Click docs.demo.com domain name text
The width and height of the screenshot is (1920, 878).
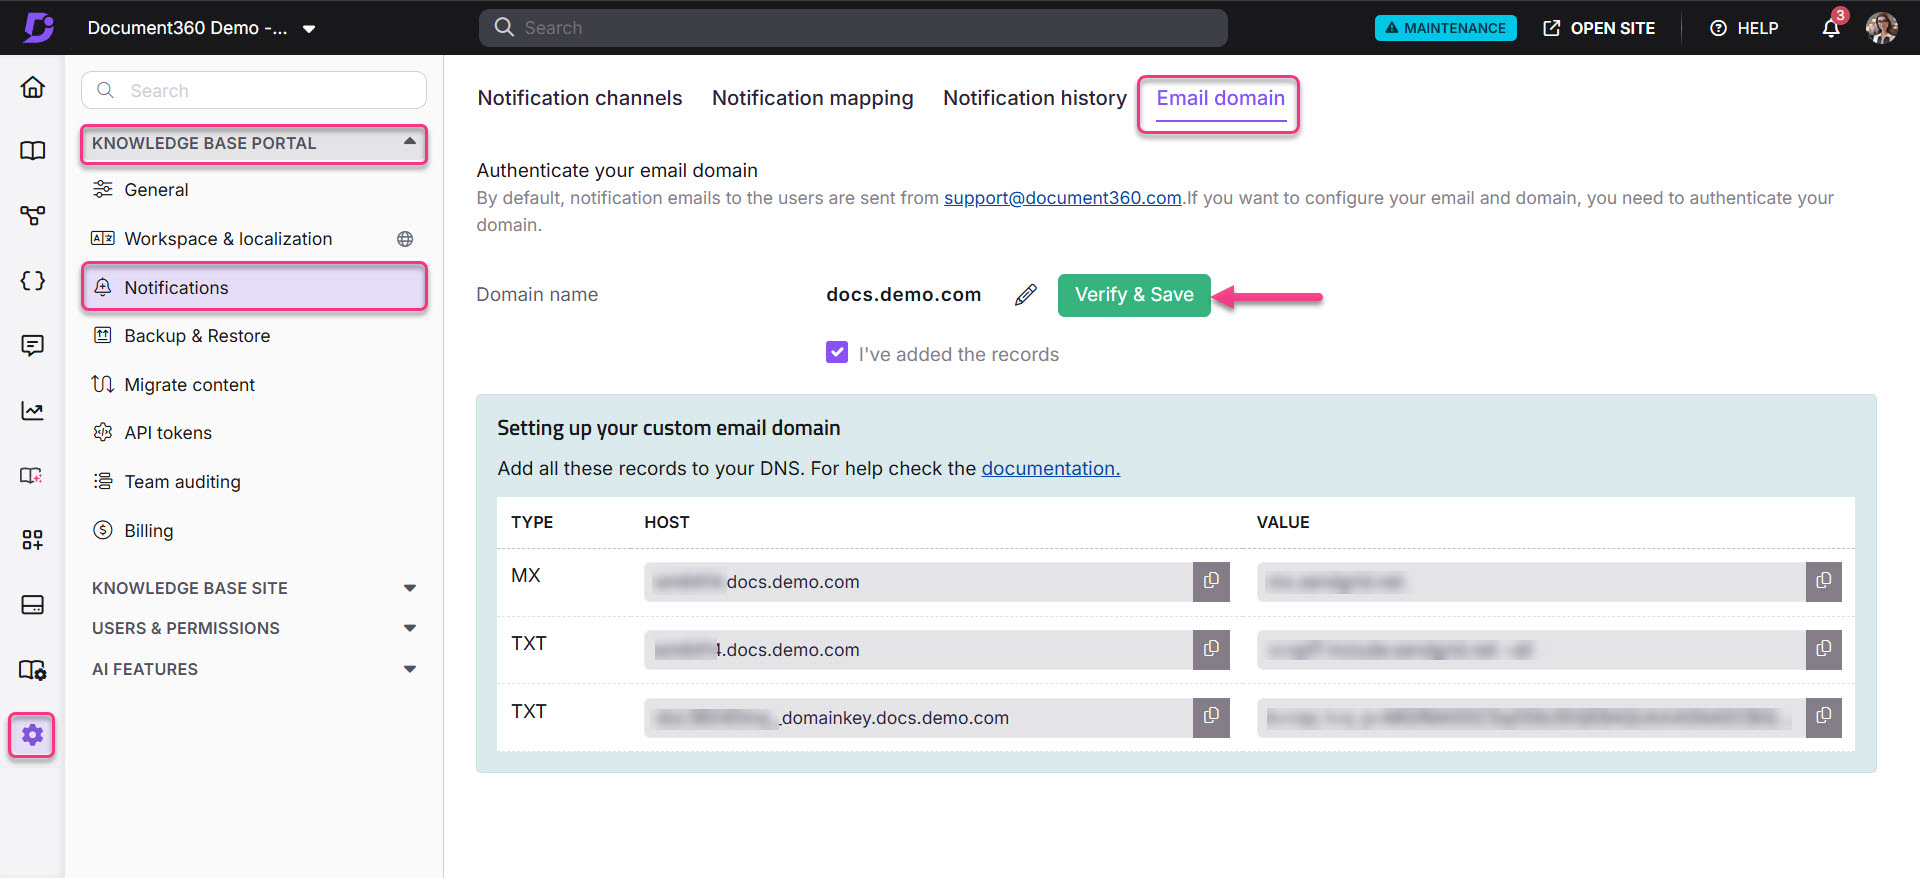pos(903,295)
